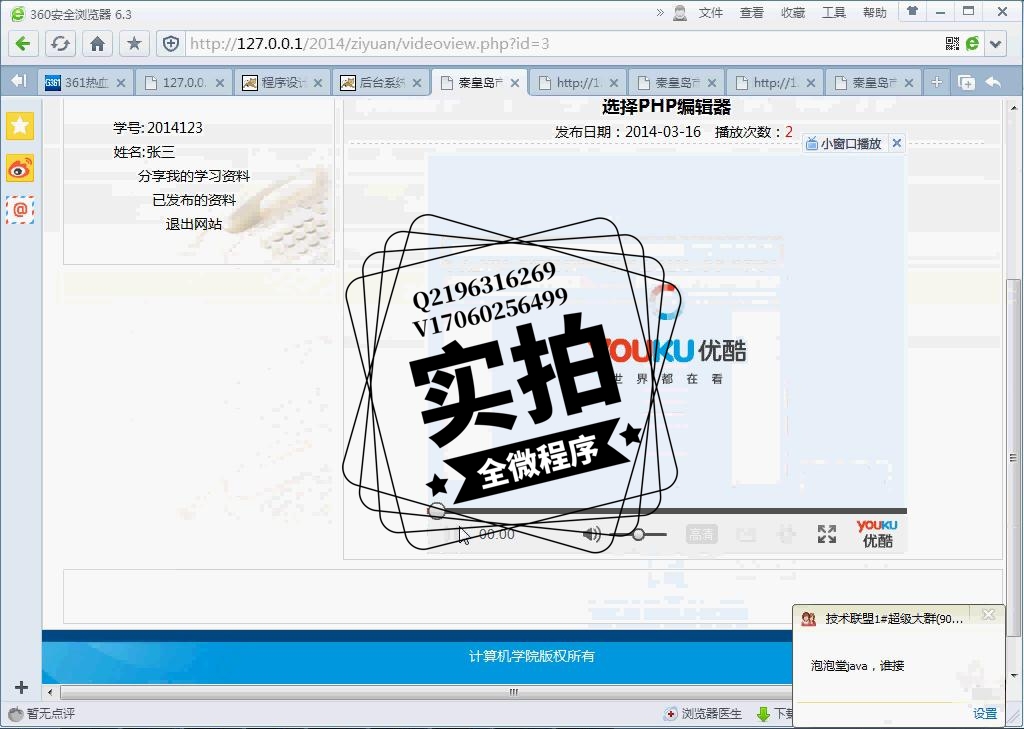Open the 分享我的学习资料 link
Image resolution: width=1024 pixels, height=729 pixels.
(x=194, y=176)
